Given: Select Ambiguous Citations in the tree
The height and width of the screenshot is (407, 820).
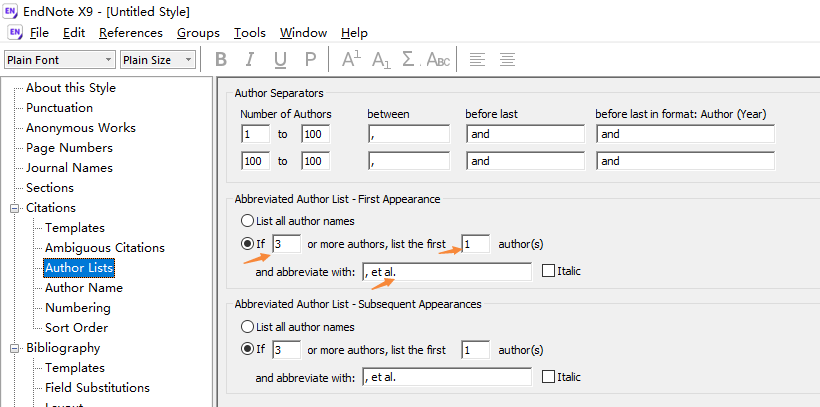Looking at the screenshot, I should point(105,248).
